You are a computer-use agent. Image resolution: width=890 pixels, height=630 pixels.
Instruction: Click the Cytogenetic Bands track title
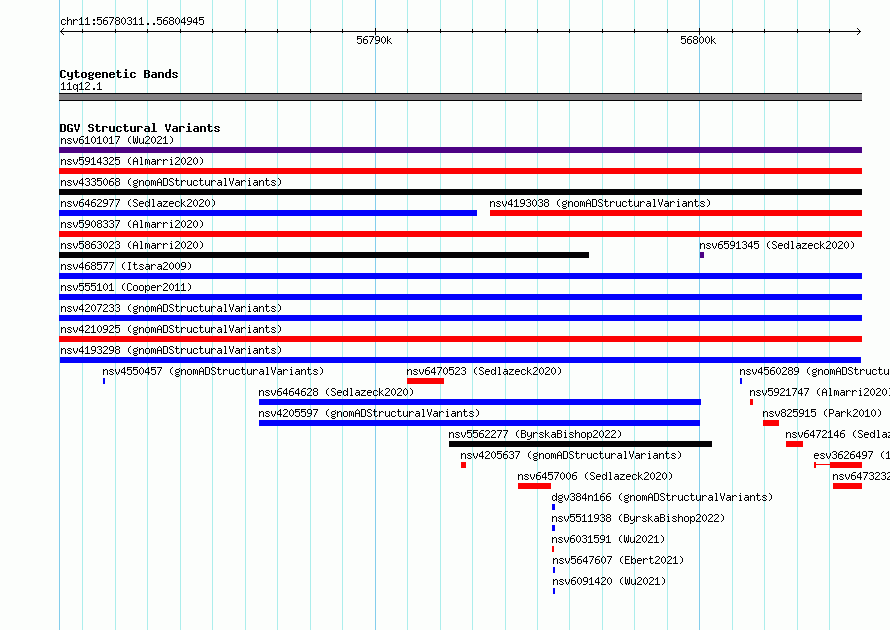tap(119, 74)
